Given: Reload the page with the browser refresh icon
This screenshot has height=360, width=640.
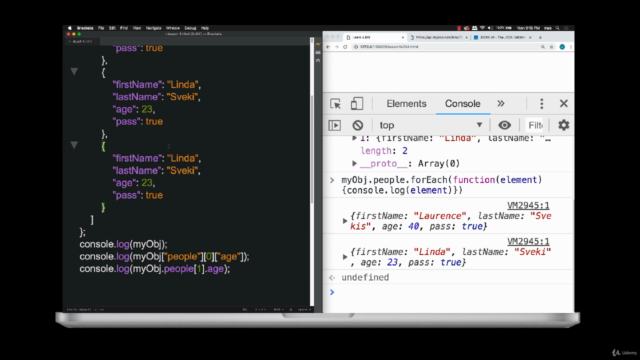Looking at the screenshot, I should click(345, 47).
